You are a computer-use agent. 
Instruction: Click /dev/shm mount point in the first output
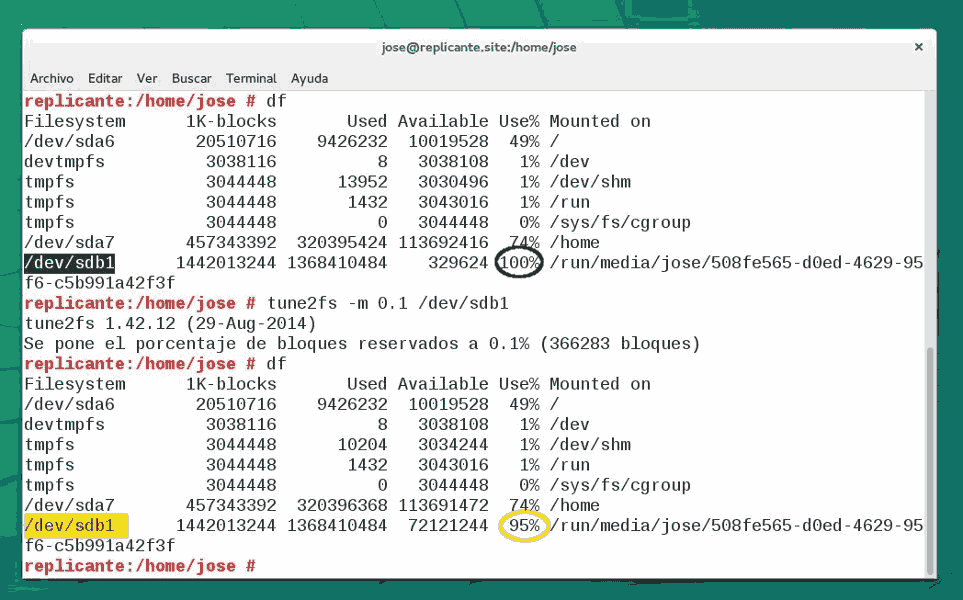tap(590, 182)
